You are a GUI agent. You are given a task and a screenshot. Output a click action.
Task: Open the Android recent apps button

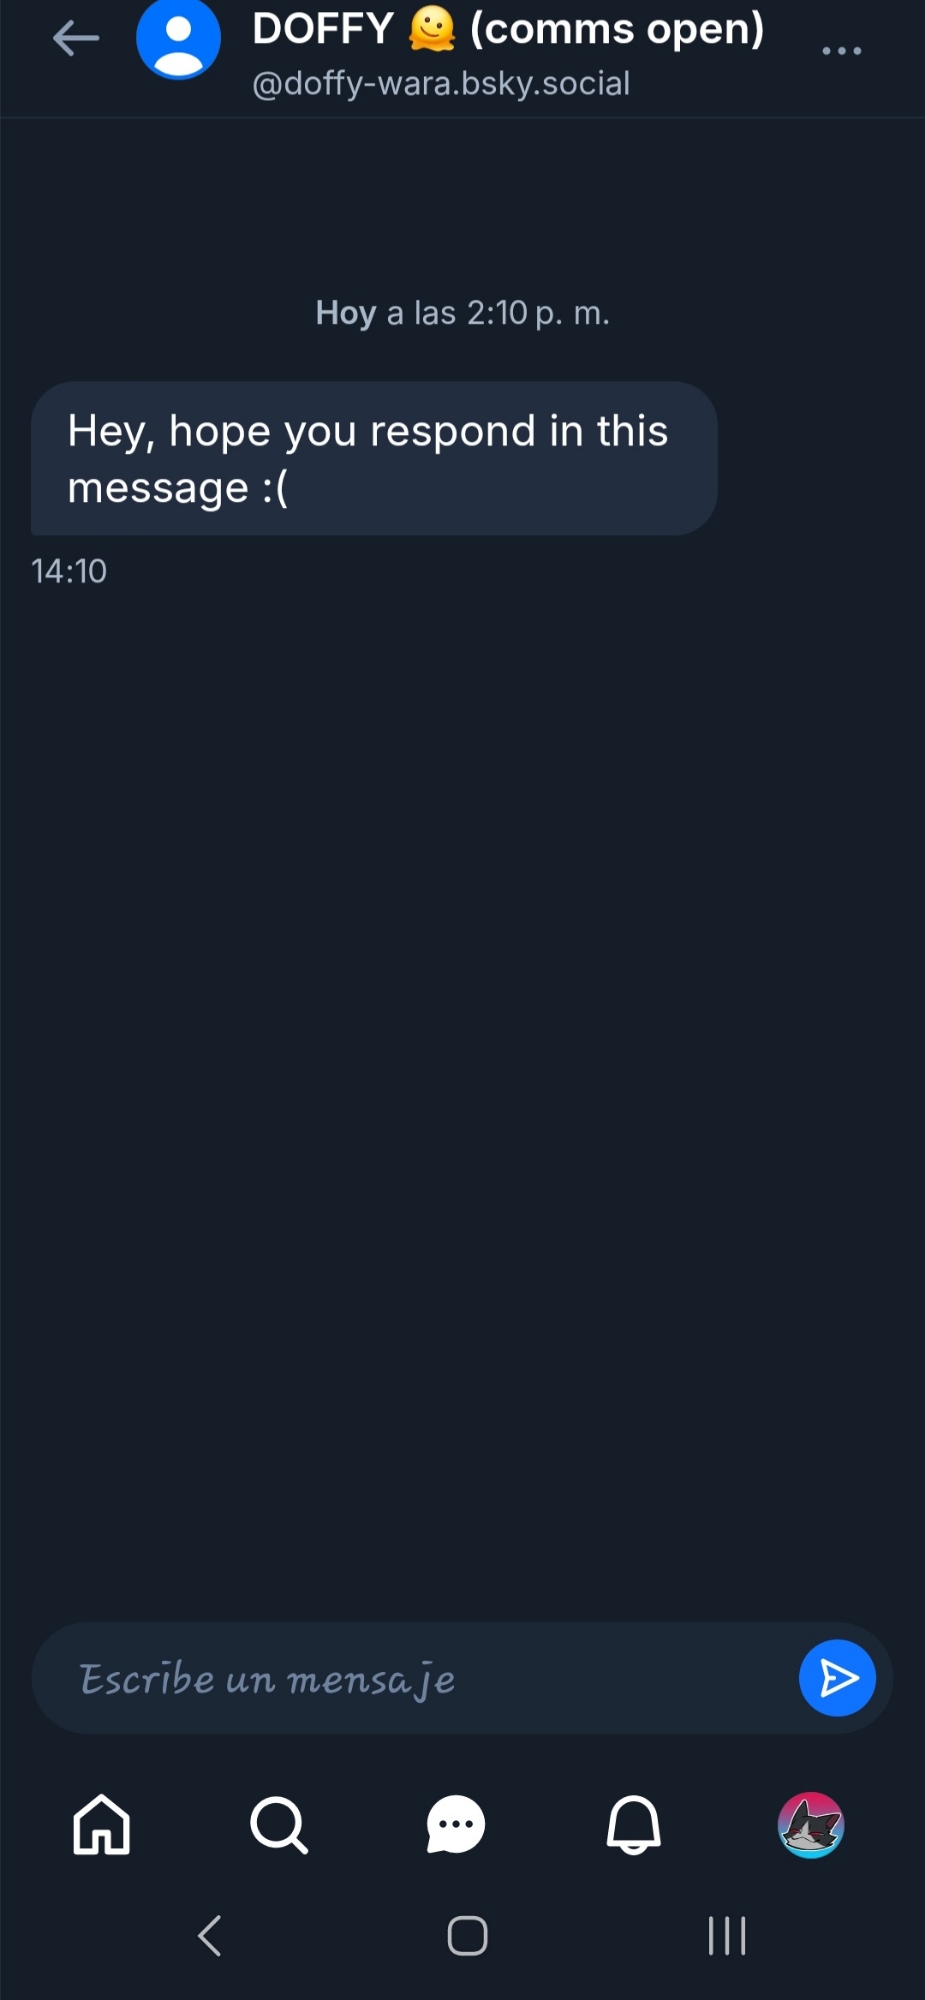(727, 1935)
